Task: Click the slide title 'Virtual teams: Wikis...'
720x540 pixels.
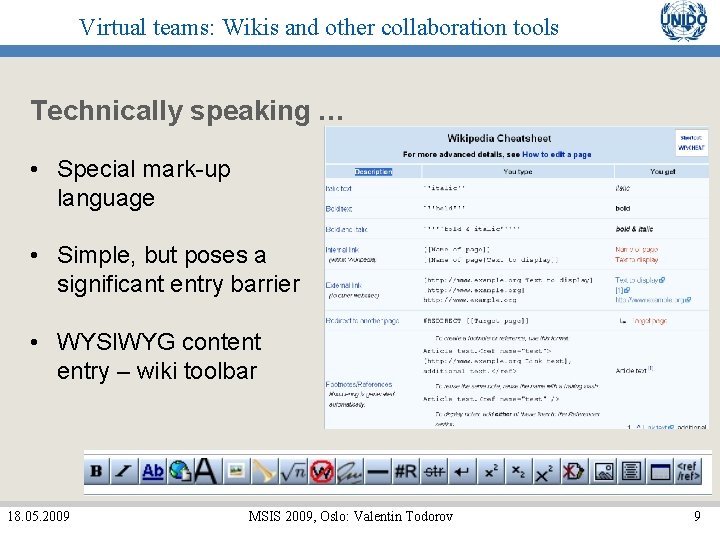Action: [x=319, y=27]
